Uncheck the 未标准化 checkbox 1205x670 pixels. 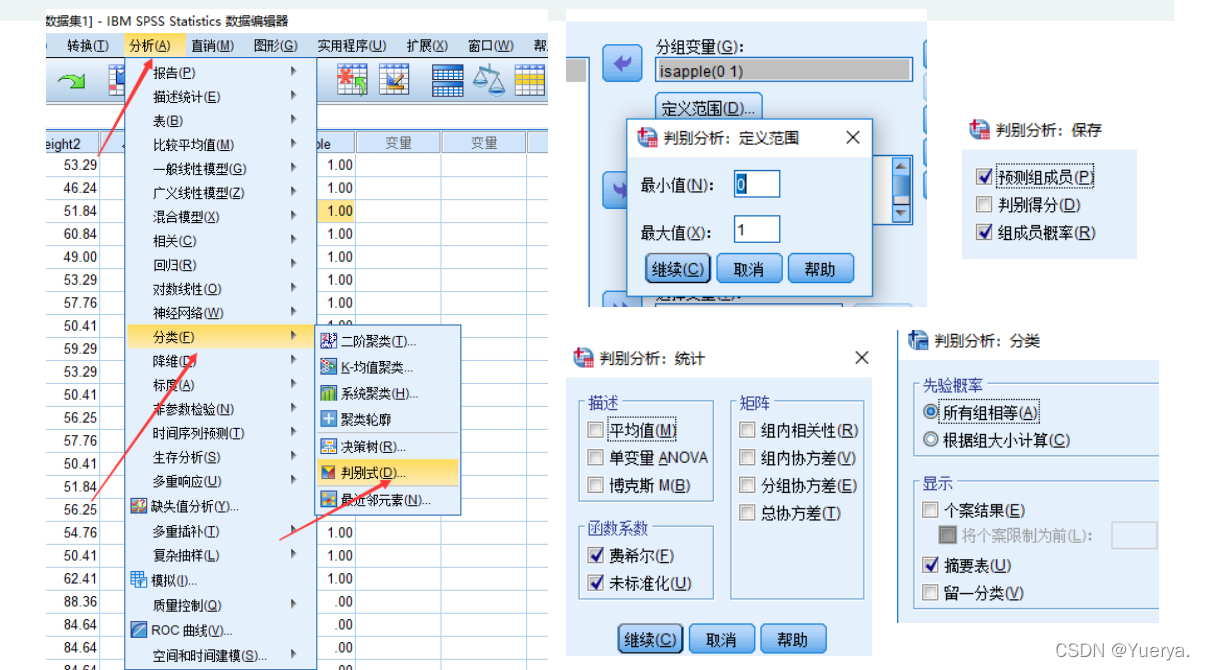596,583
